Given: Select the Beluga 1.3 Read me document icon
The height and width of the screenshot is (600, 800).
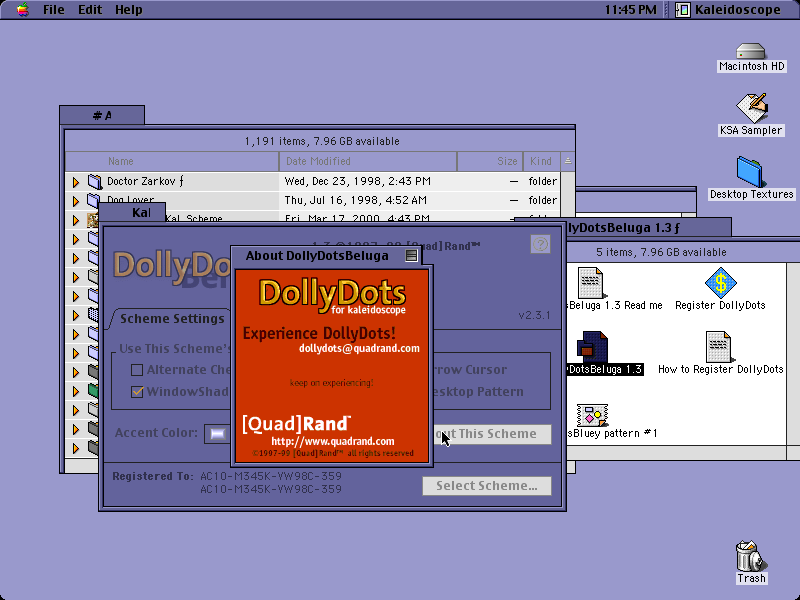Looking at the screenshot, I should tap(590, 283).
